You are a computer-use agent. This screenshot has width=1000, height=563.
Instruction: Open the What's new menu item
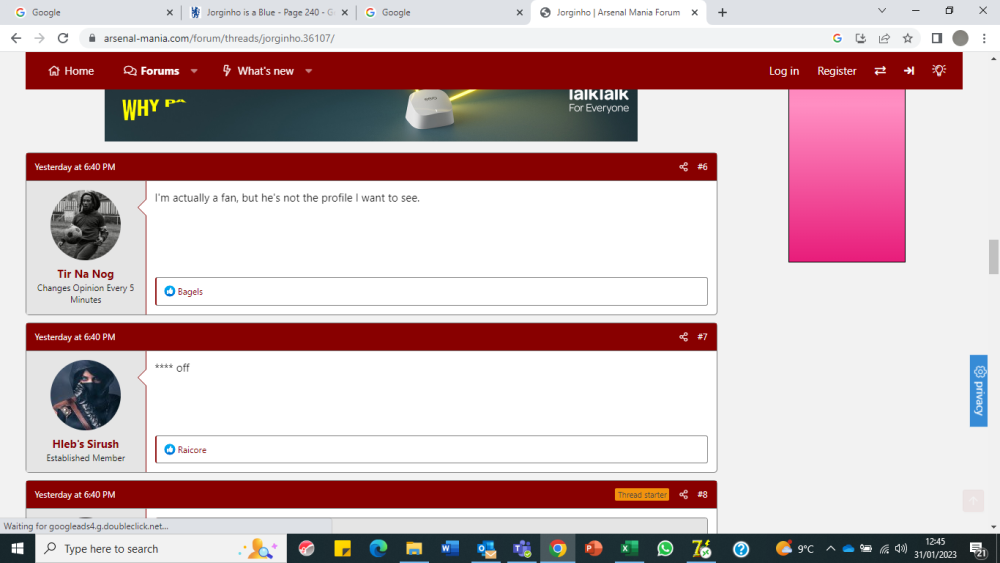pyautogui.click(x=258, y=71)
